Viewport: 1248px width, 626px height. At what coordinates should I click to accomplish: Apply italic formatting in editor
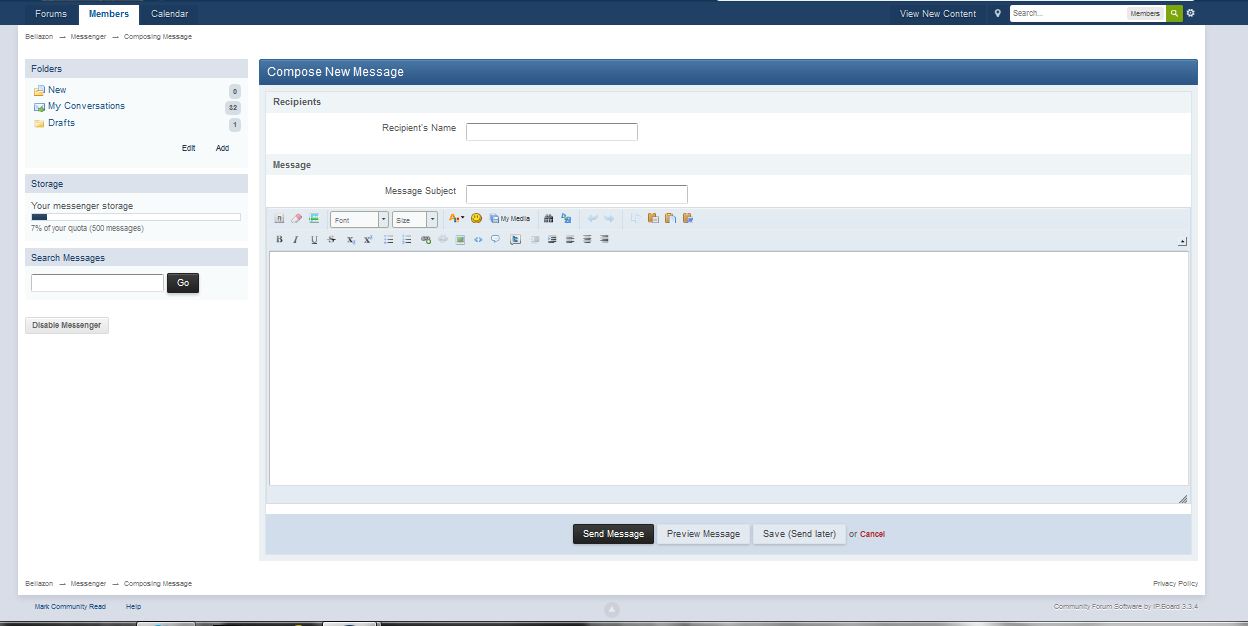coord(296,240)
